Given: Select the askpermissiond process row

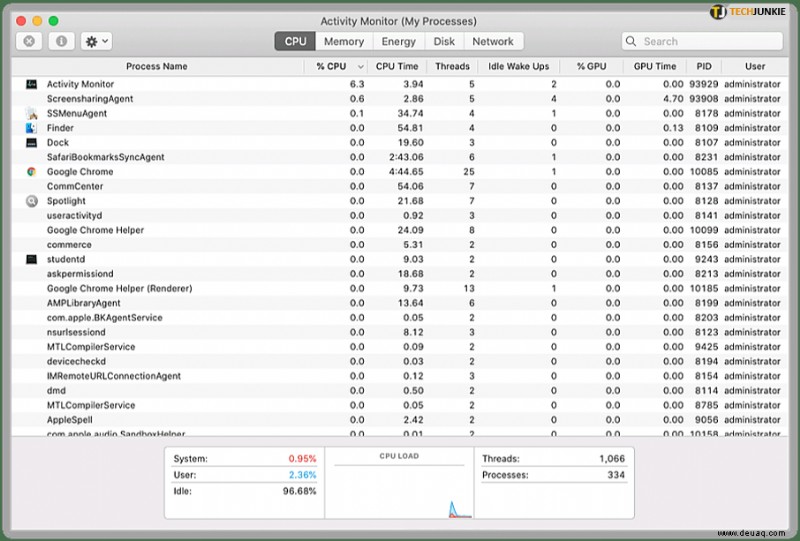Looking at the screenshot, I should tap(399, 274).
